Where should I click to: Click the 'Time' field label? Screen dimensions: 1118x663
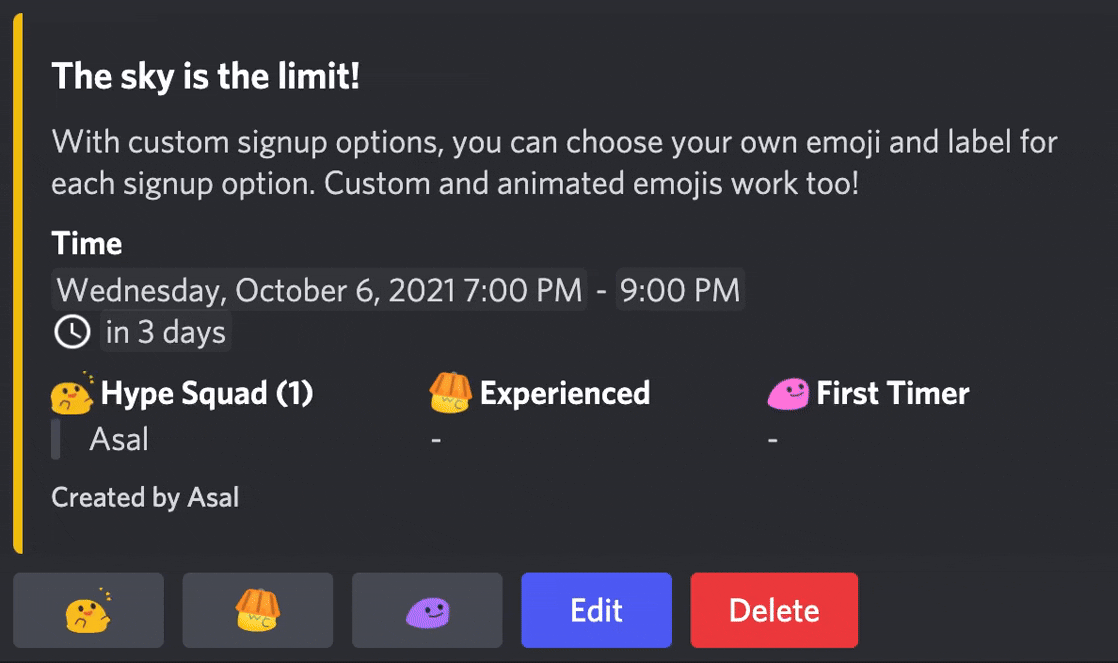87,244
